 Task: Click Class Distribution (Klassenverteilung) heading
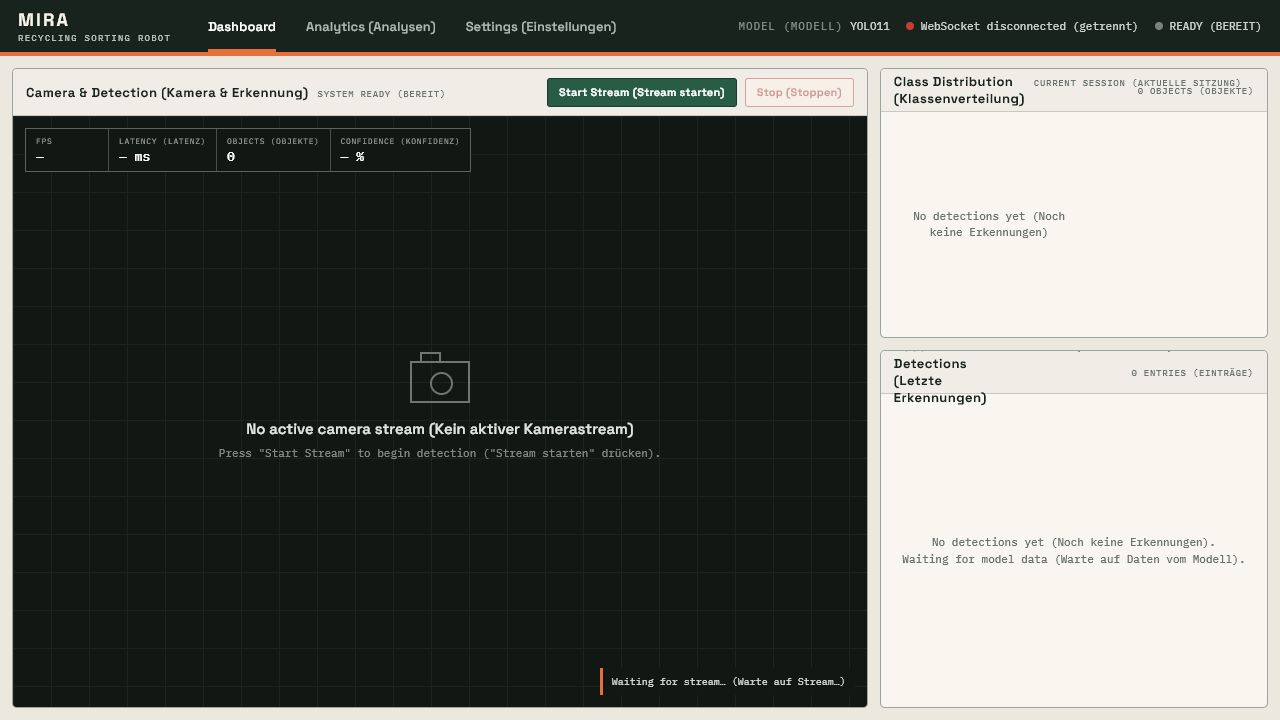(x=959, y=90)
